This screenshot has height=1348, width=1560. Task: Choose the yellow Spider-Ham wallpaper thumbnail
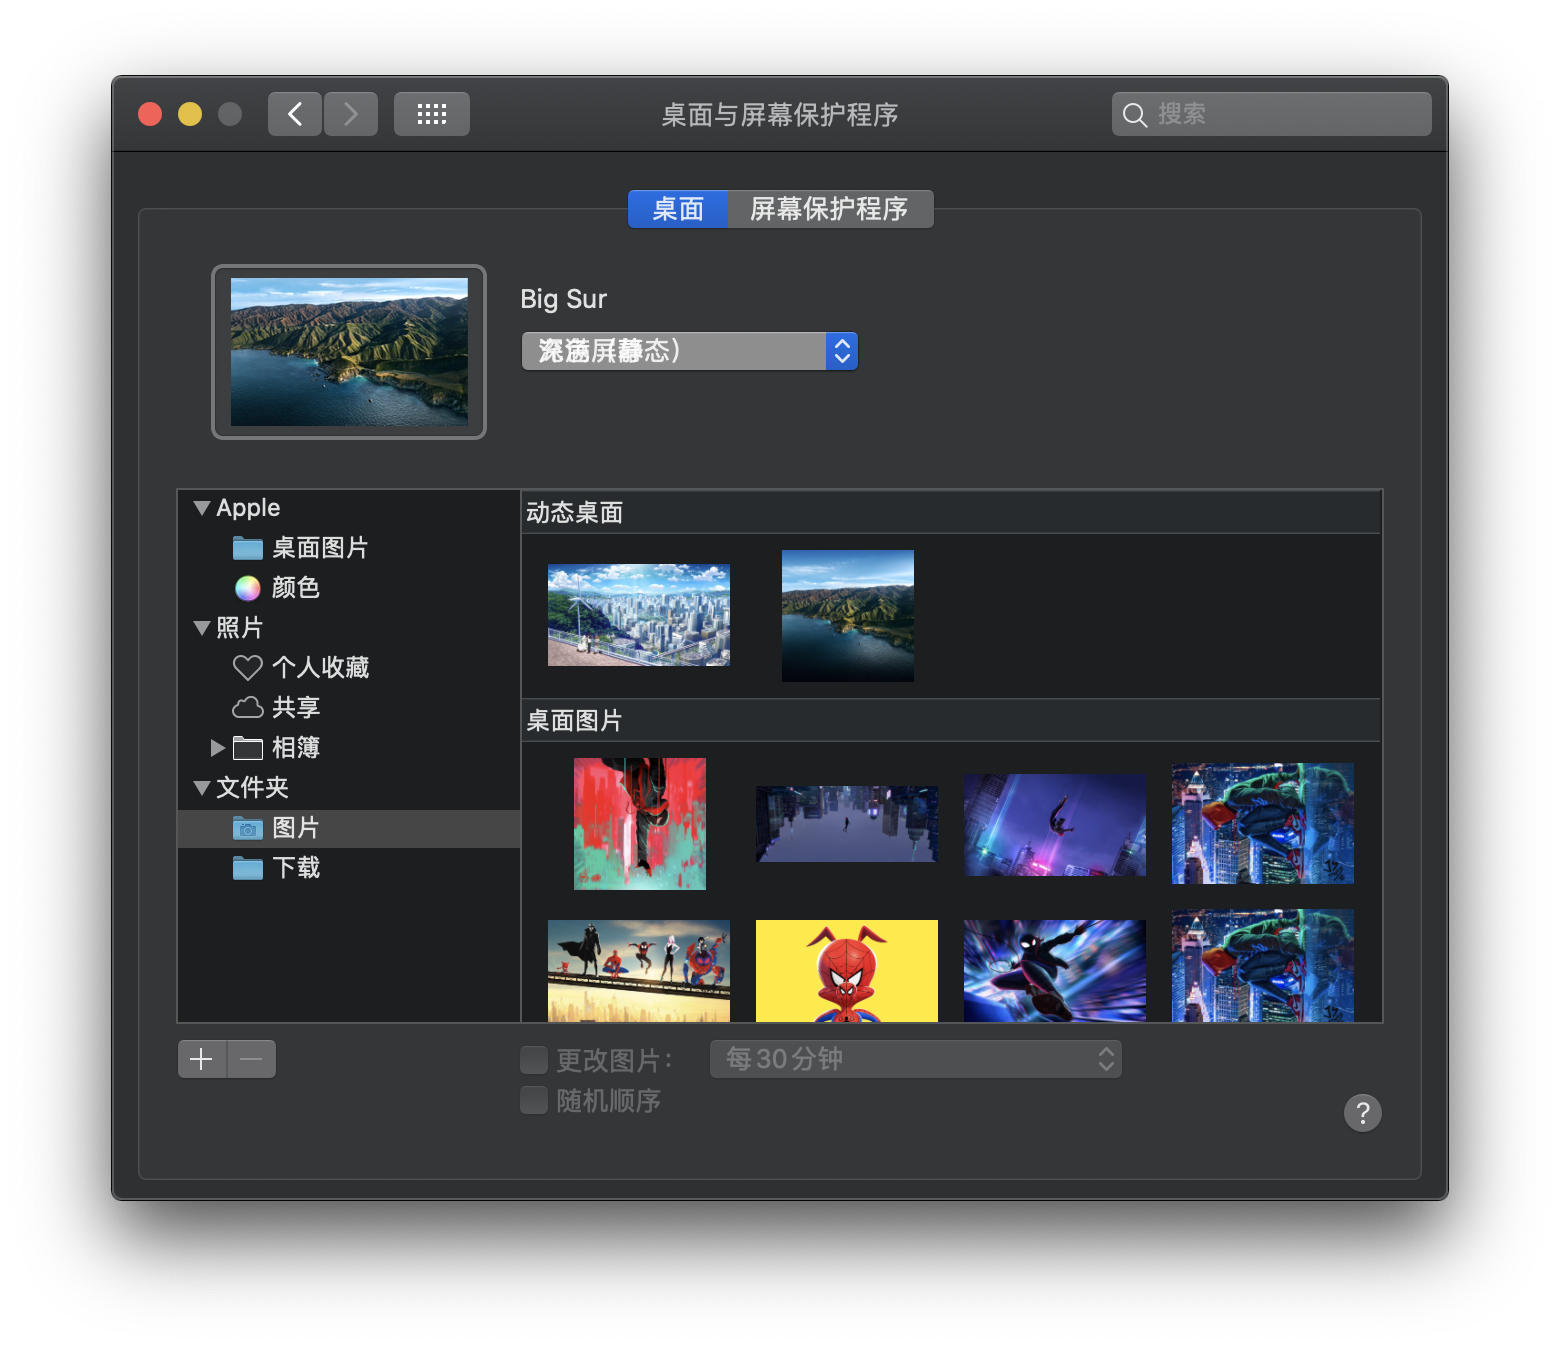tap(846, 970)
